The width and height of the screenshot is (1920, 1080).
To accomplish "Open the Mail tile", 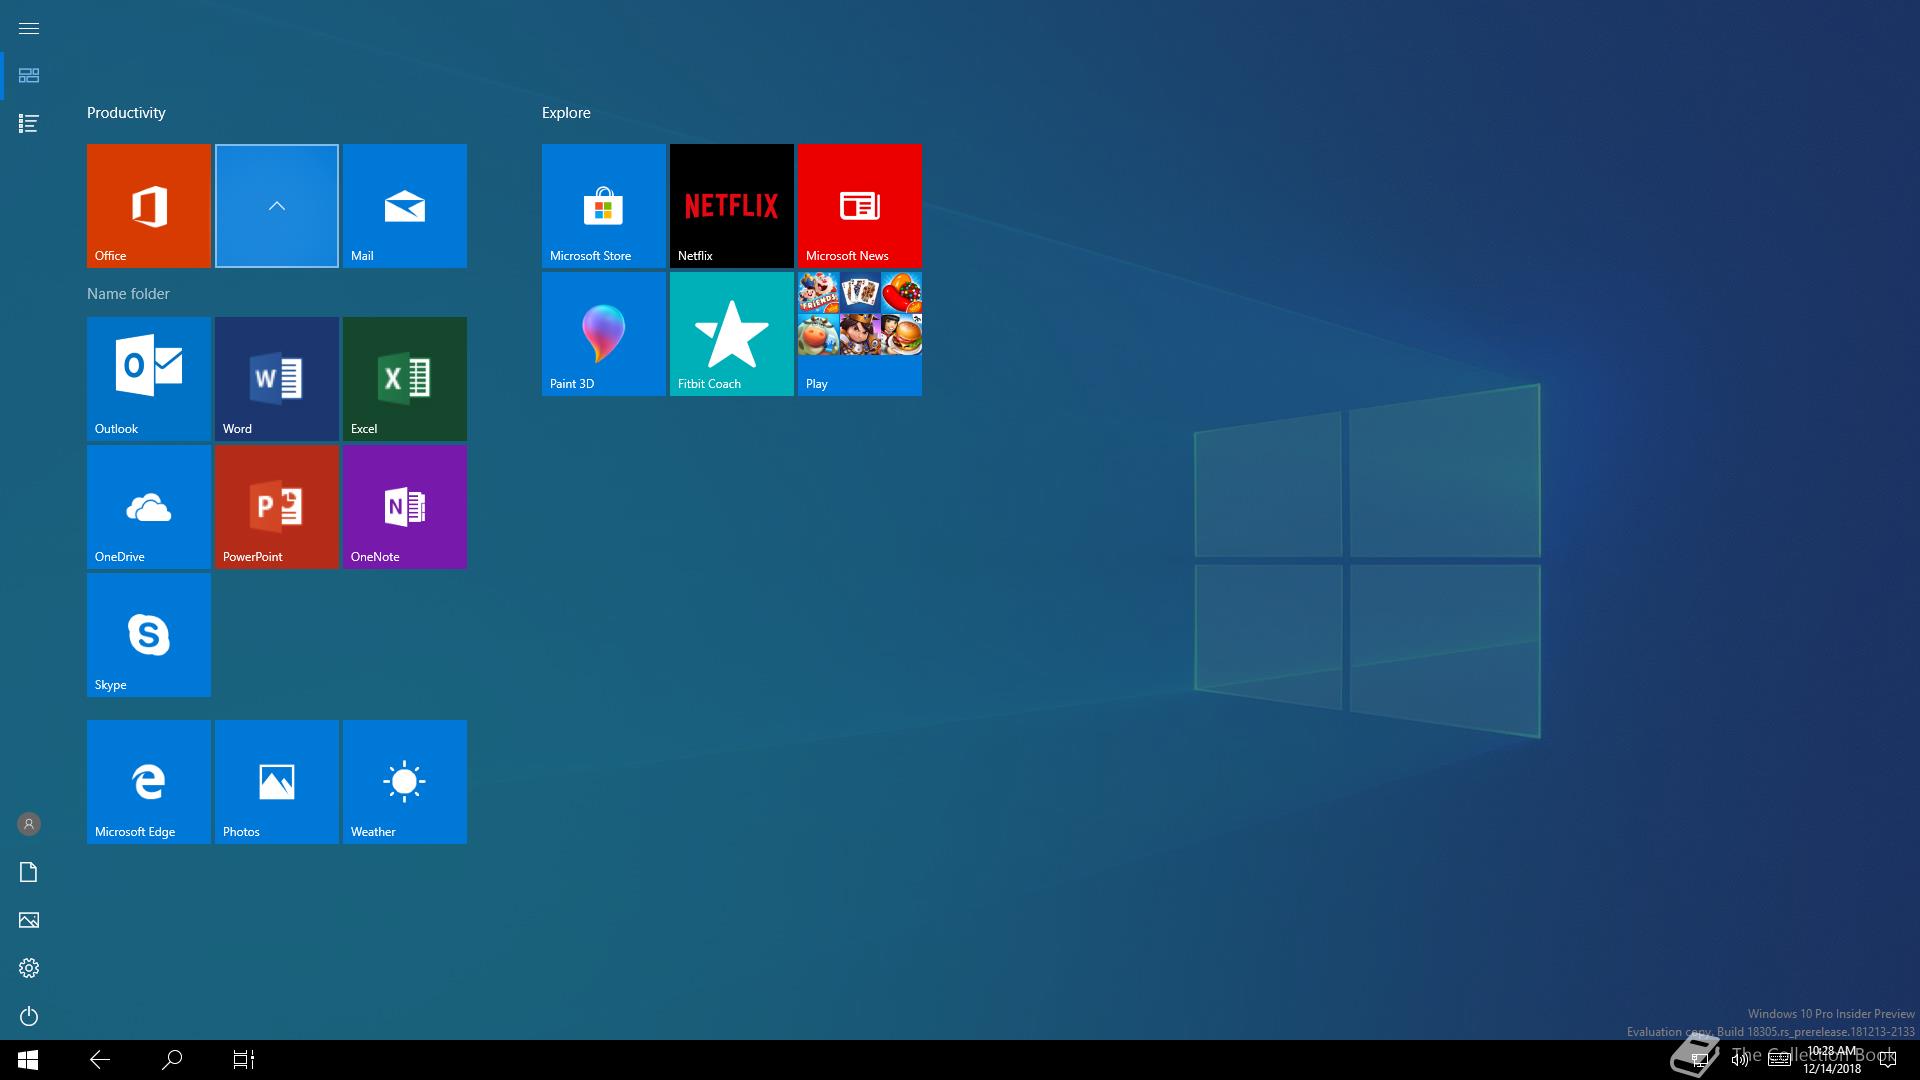I will point(405,206).
